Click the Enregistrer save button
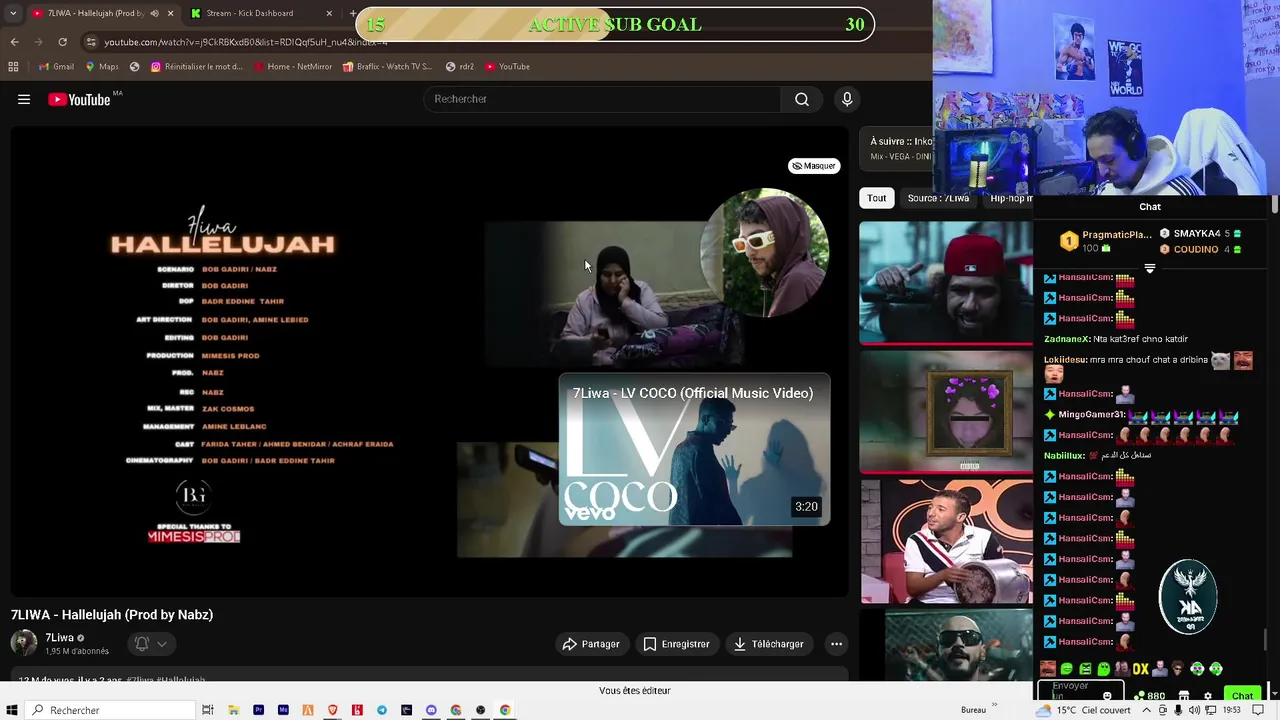This screenshot has height=720, width=1280. click(x=676, y=644)
